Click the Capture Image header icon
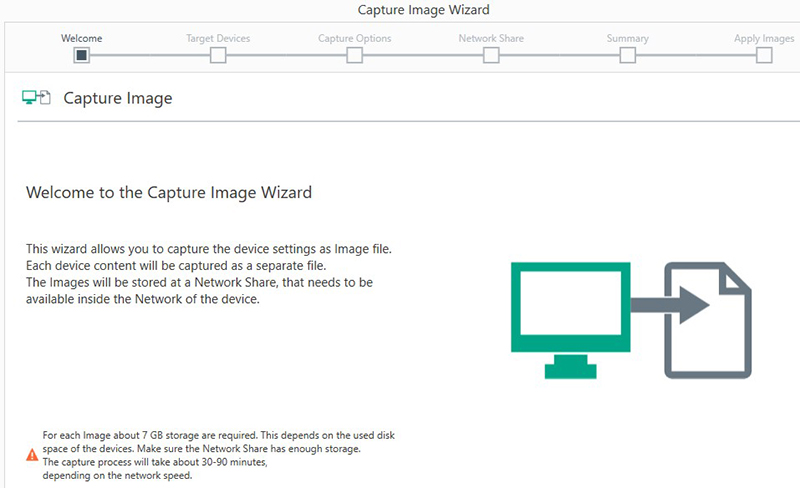Image resolution: width=800 pixels, height=488 pixels. coord(36,97)
